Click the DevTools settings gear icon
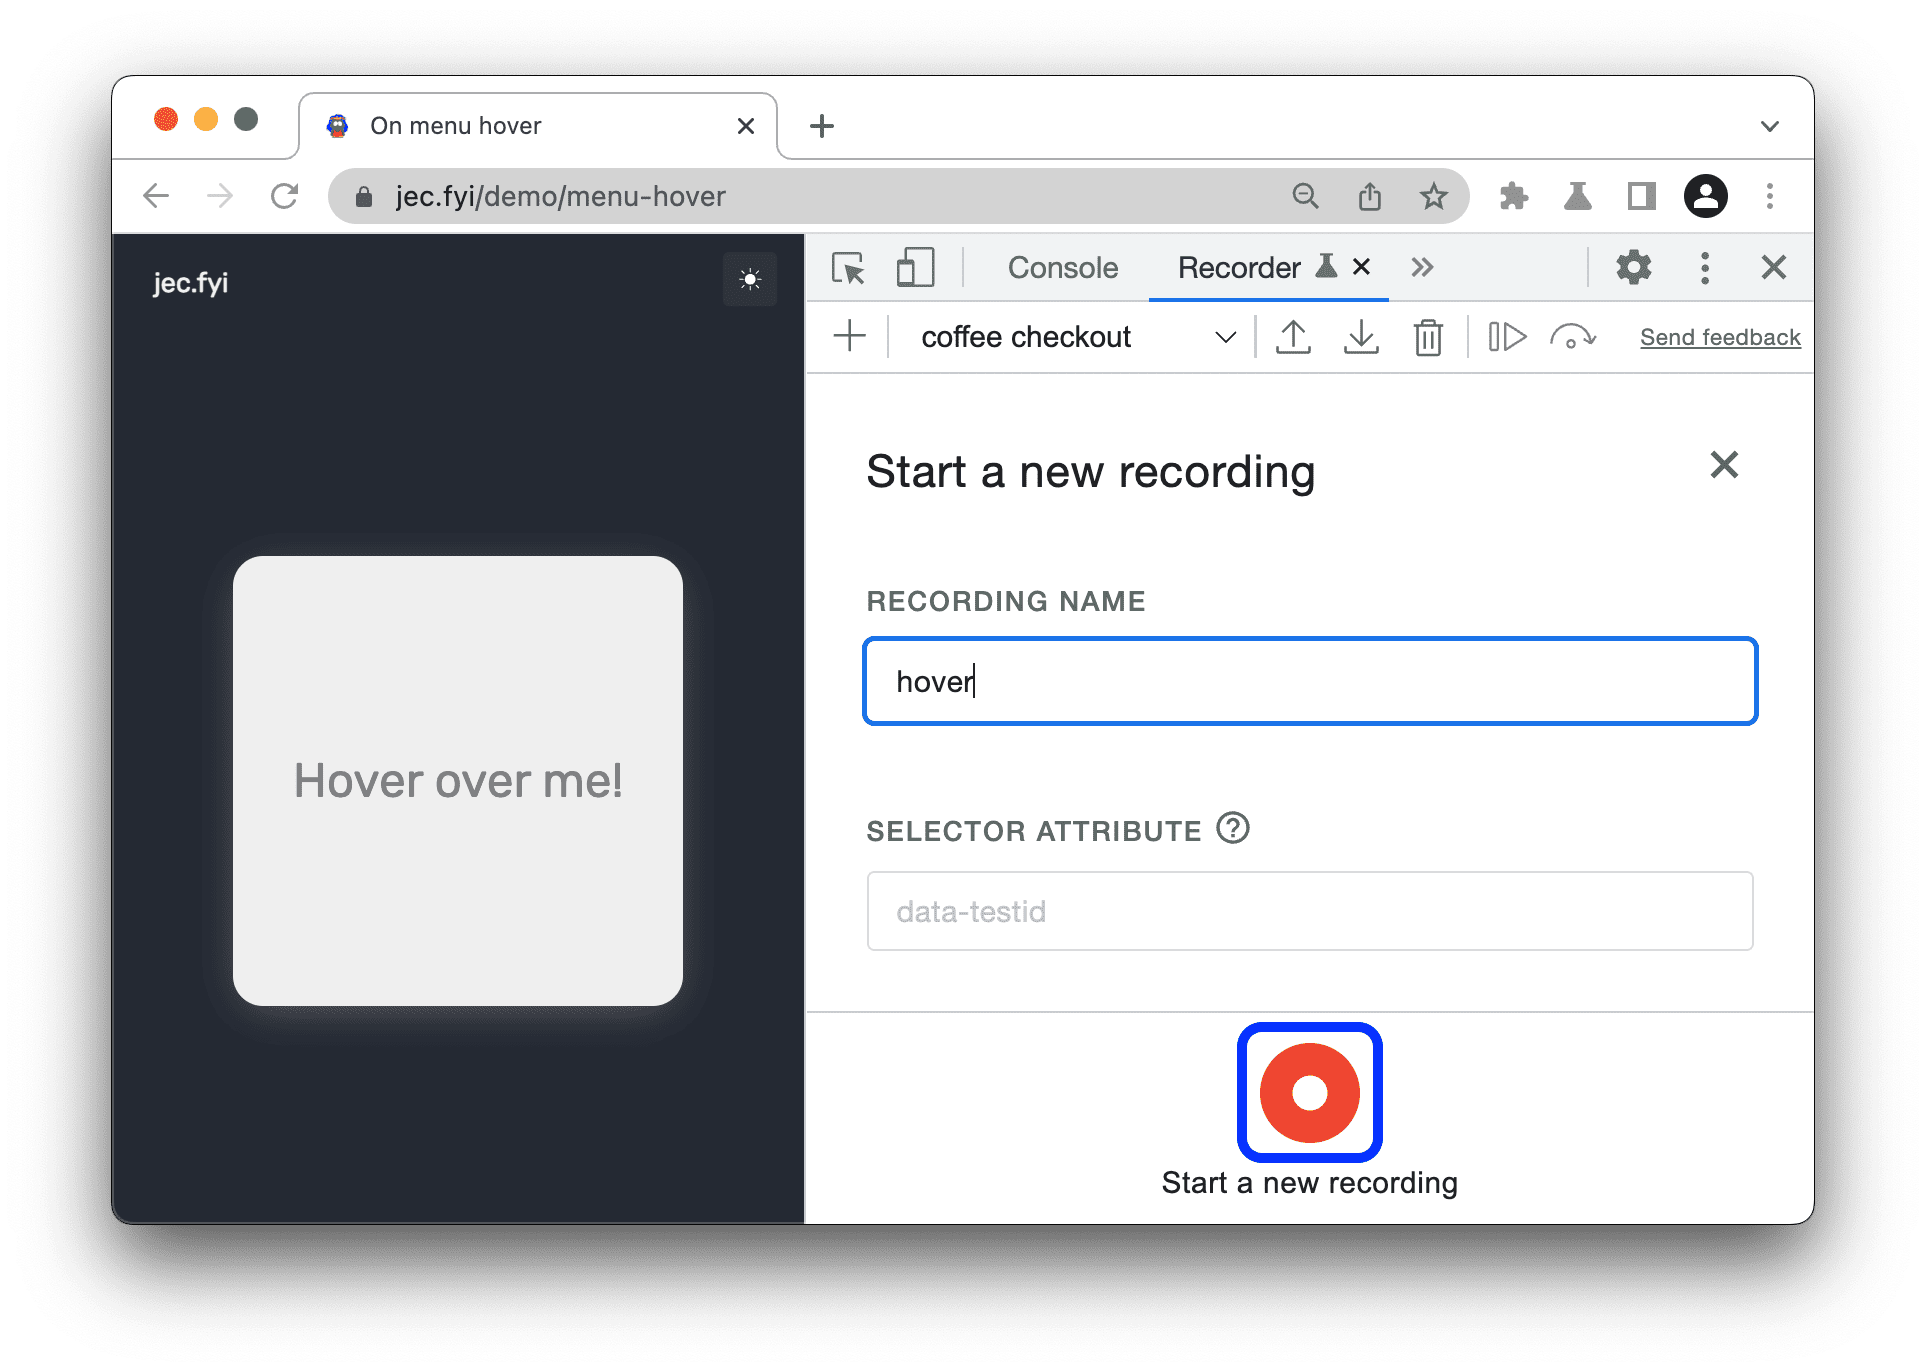The width and height of the screenshot is (1926, 1372). click(1633, 267)
